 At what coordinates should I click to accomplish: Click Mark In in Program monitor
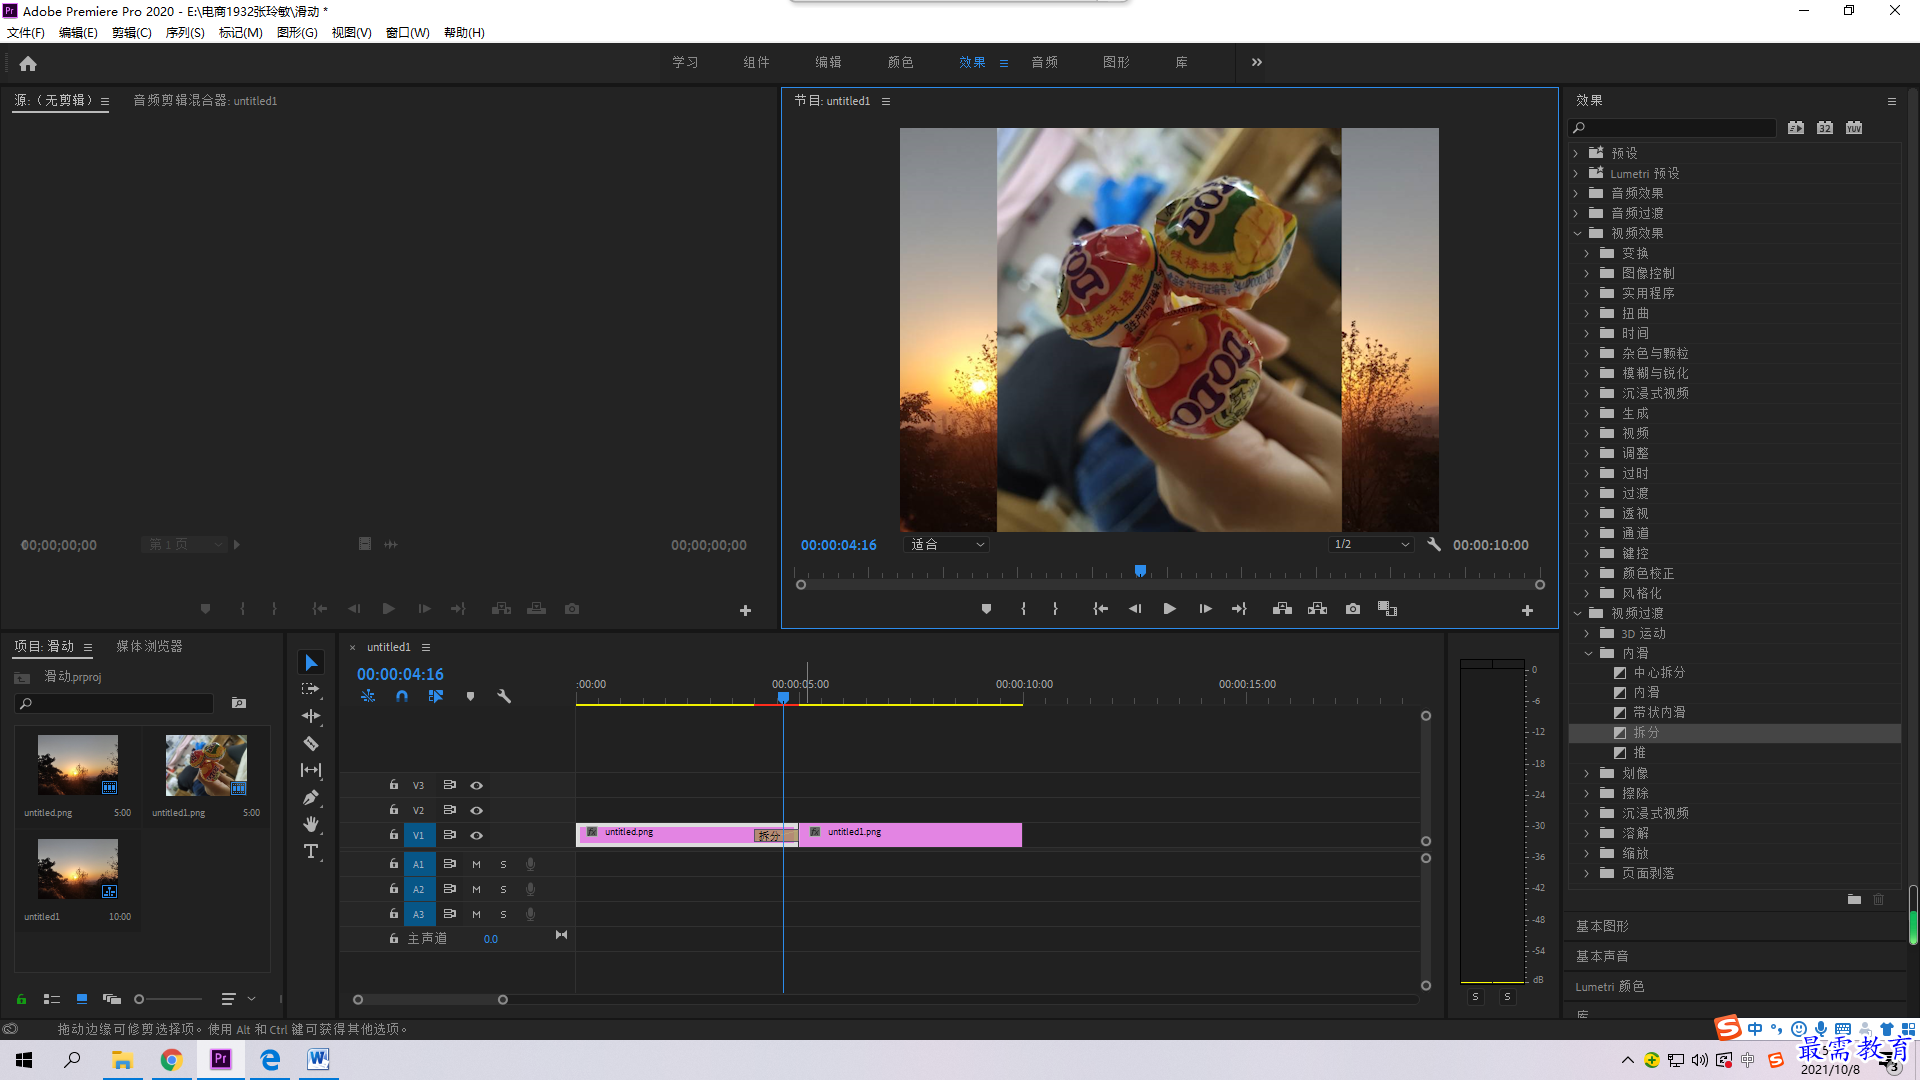1023,609
